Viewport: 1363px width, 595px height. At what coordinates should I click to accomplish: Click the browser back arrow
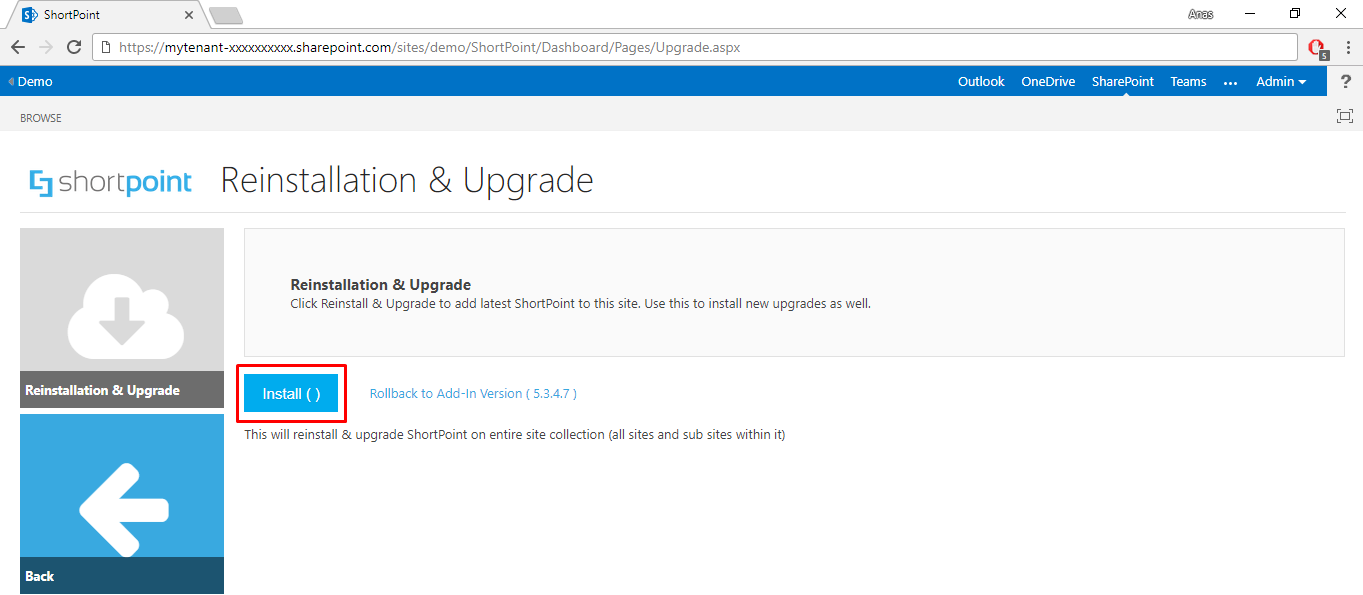(18, 47)
